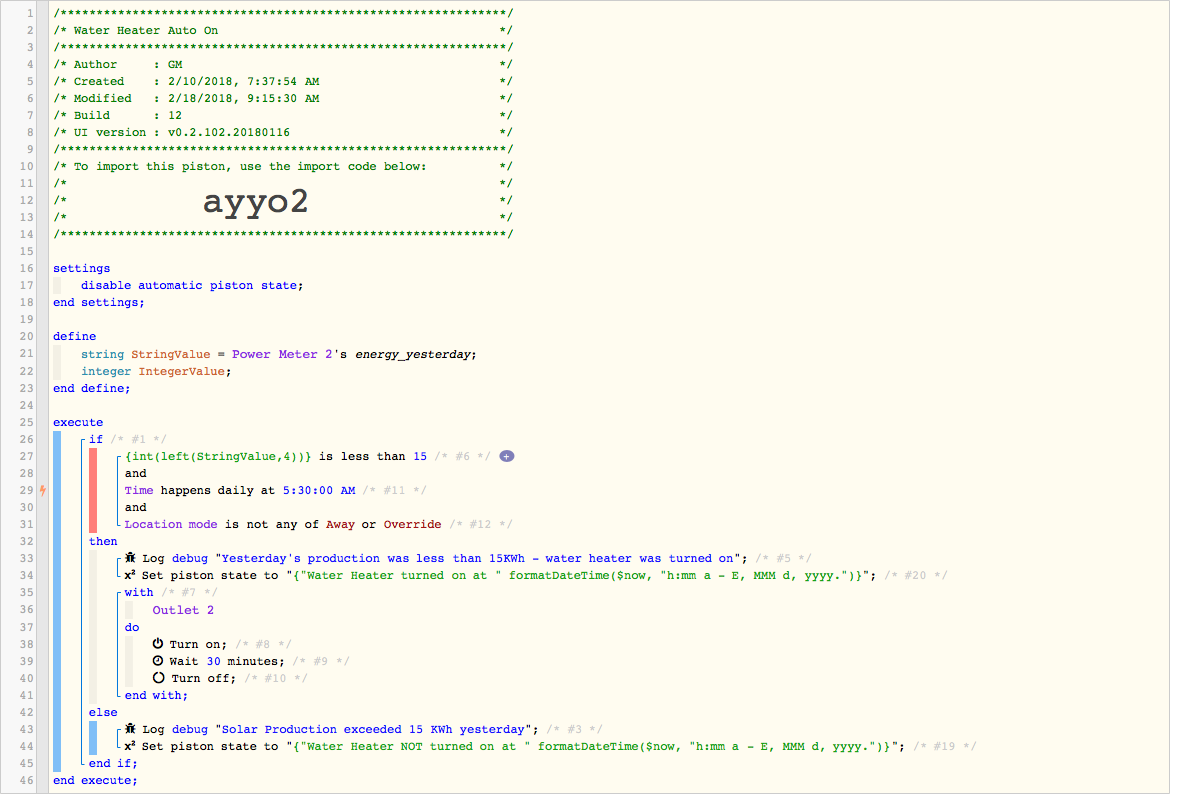This screenshot has width=1178, height=802.
Task: Click 'end with;'
Action: point(156,695)
